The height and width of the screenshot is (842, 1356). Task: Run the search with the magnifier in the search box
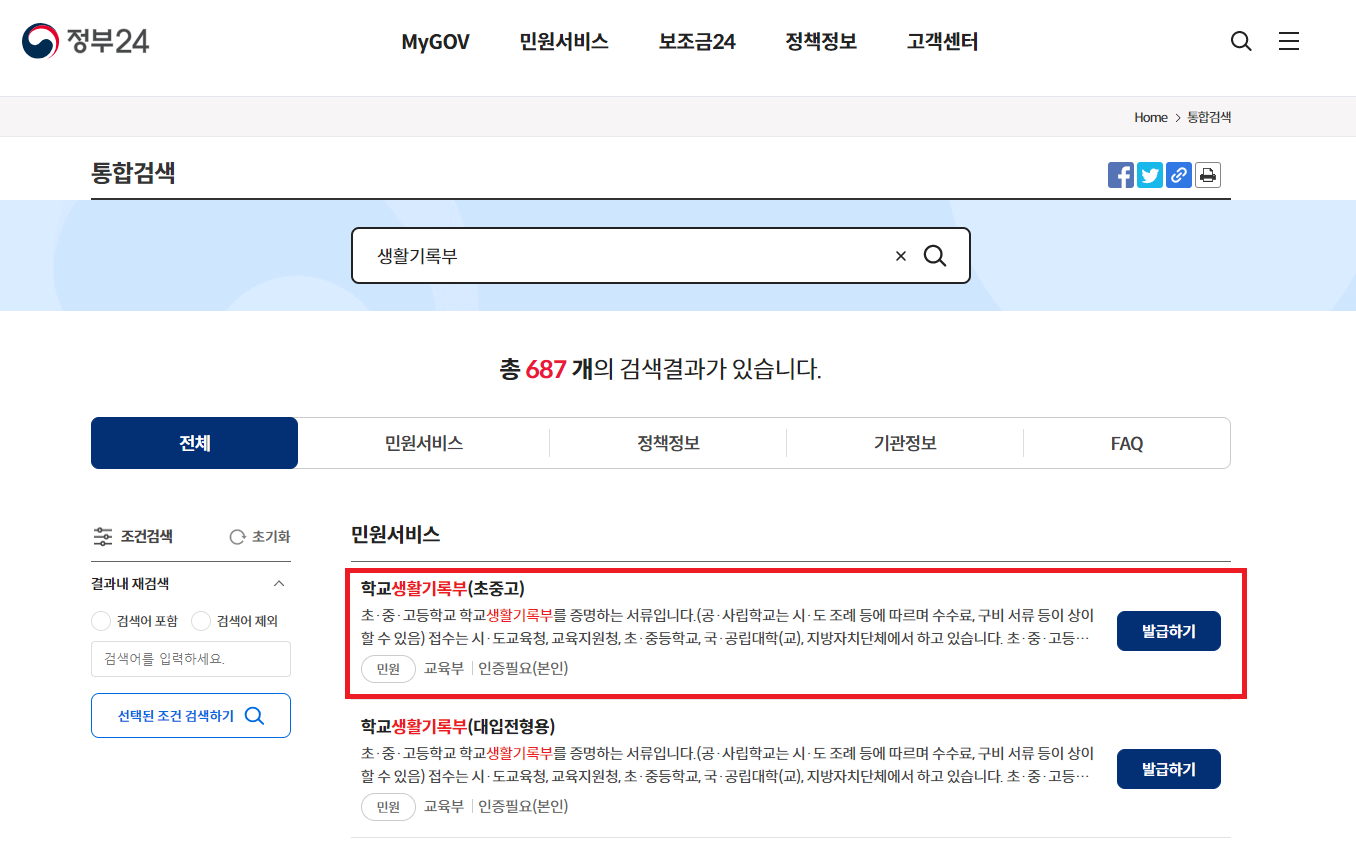(x=936, y=256)
